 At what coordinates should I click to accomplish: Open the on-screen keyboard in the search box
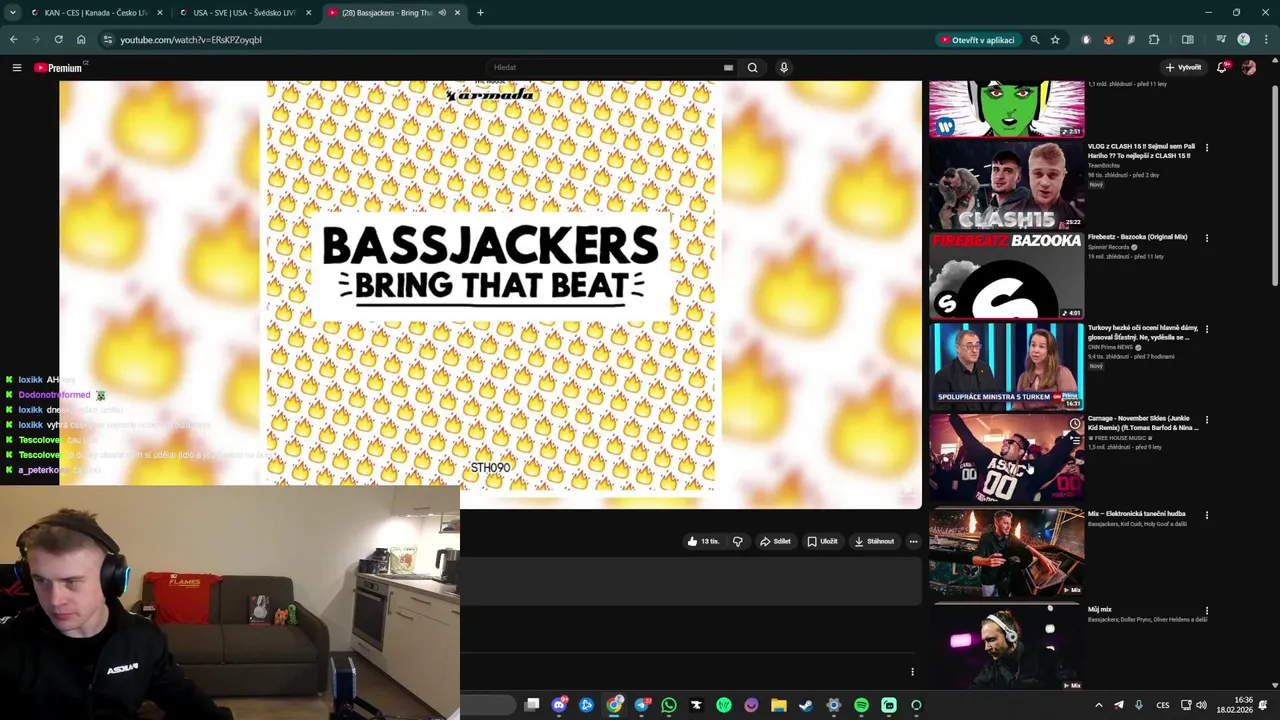tap(728, 68)
